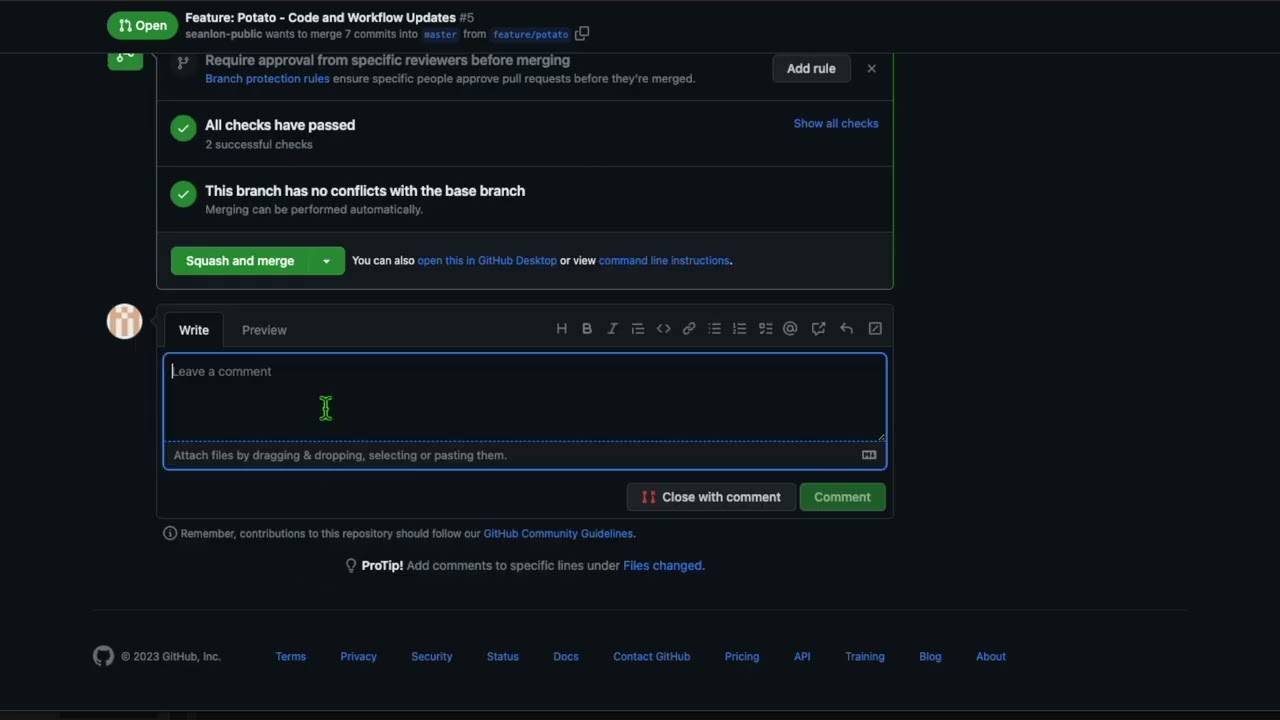Open the Docs footer link
This screenshot has width=1280, height=720.
(x=566, y=657)
